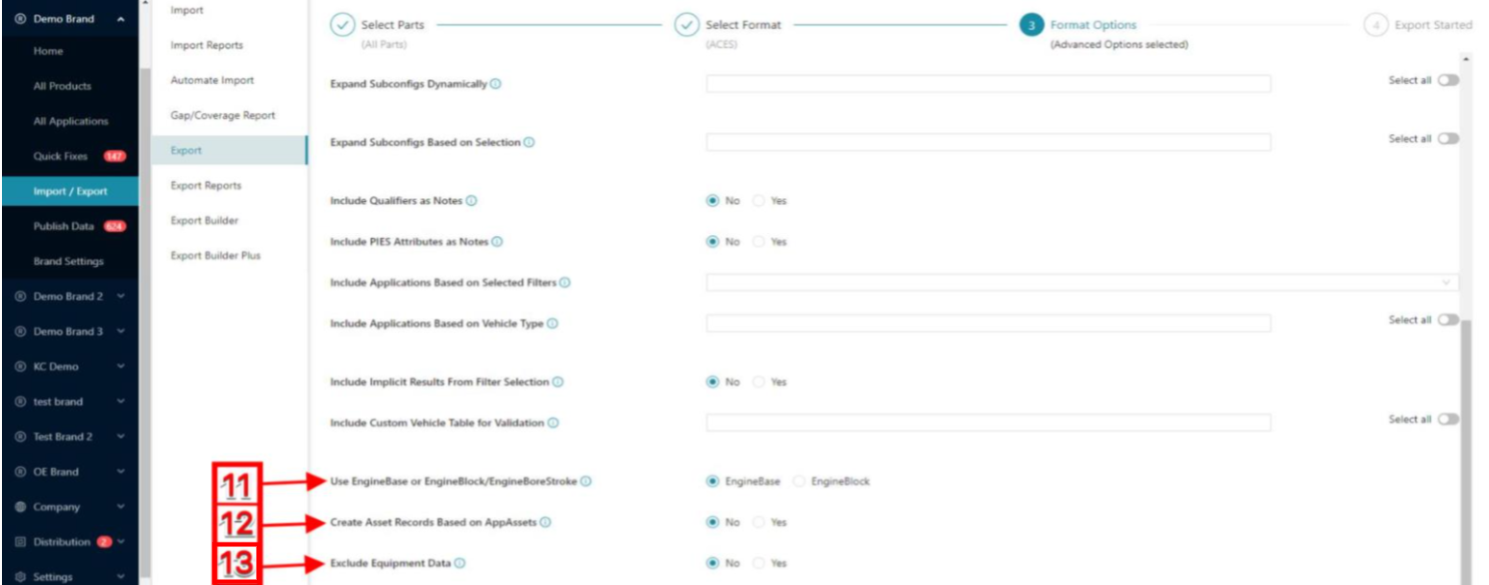Click the info icon beside Include PIES Attributes as Notes
Screen dimensions: 1489x585
click(496, 241)
